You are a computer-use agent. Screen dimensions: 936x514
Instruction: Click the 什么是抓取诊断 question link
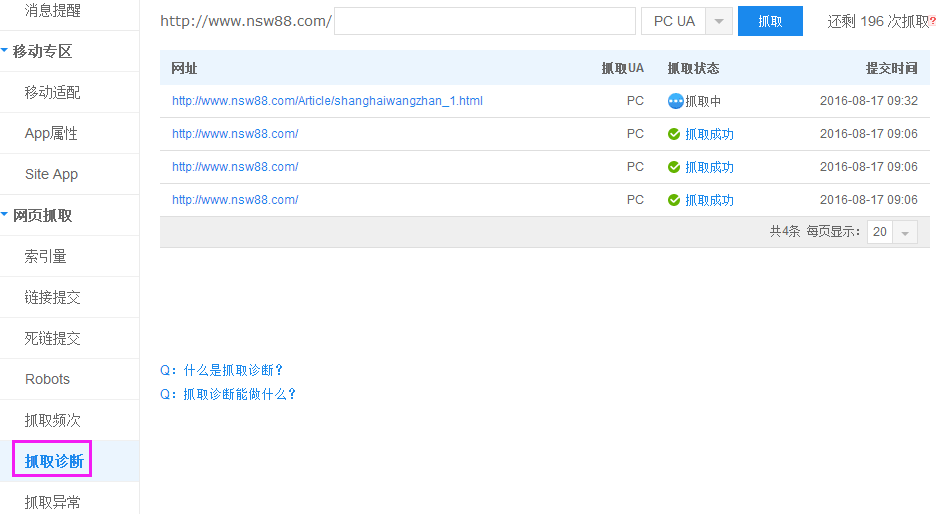222,370
